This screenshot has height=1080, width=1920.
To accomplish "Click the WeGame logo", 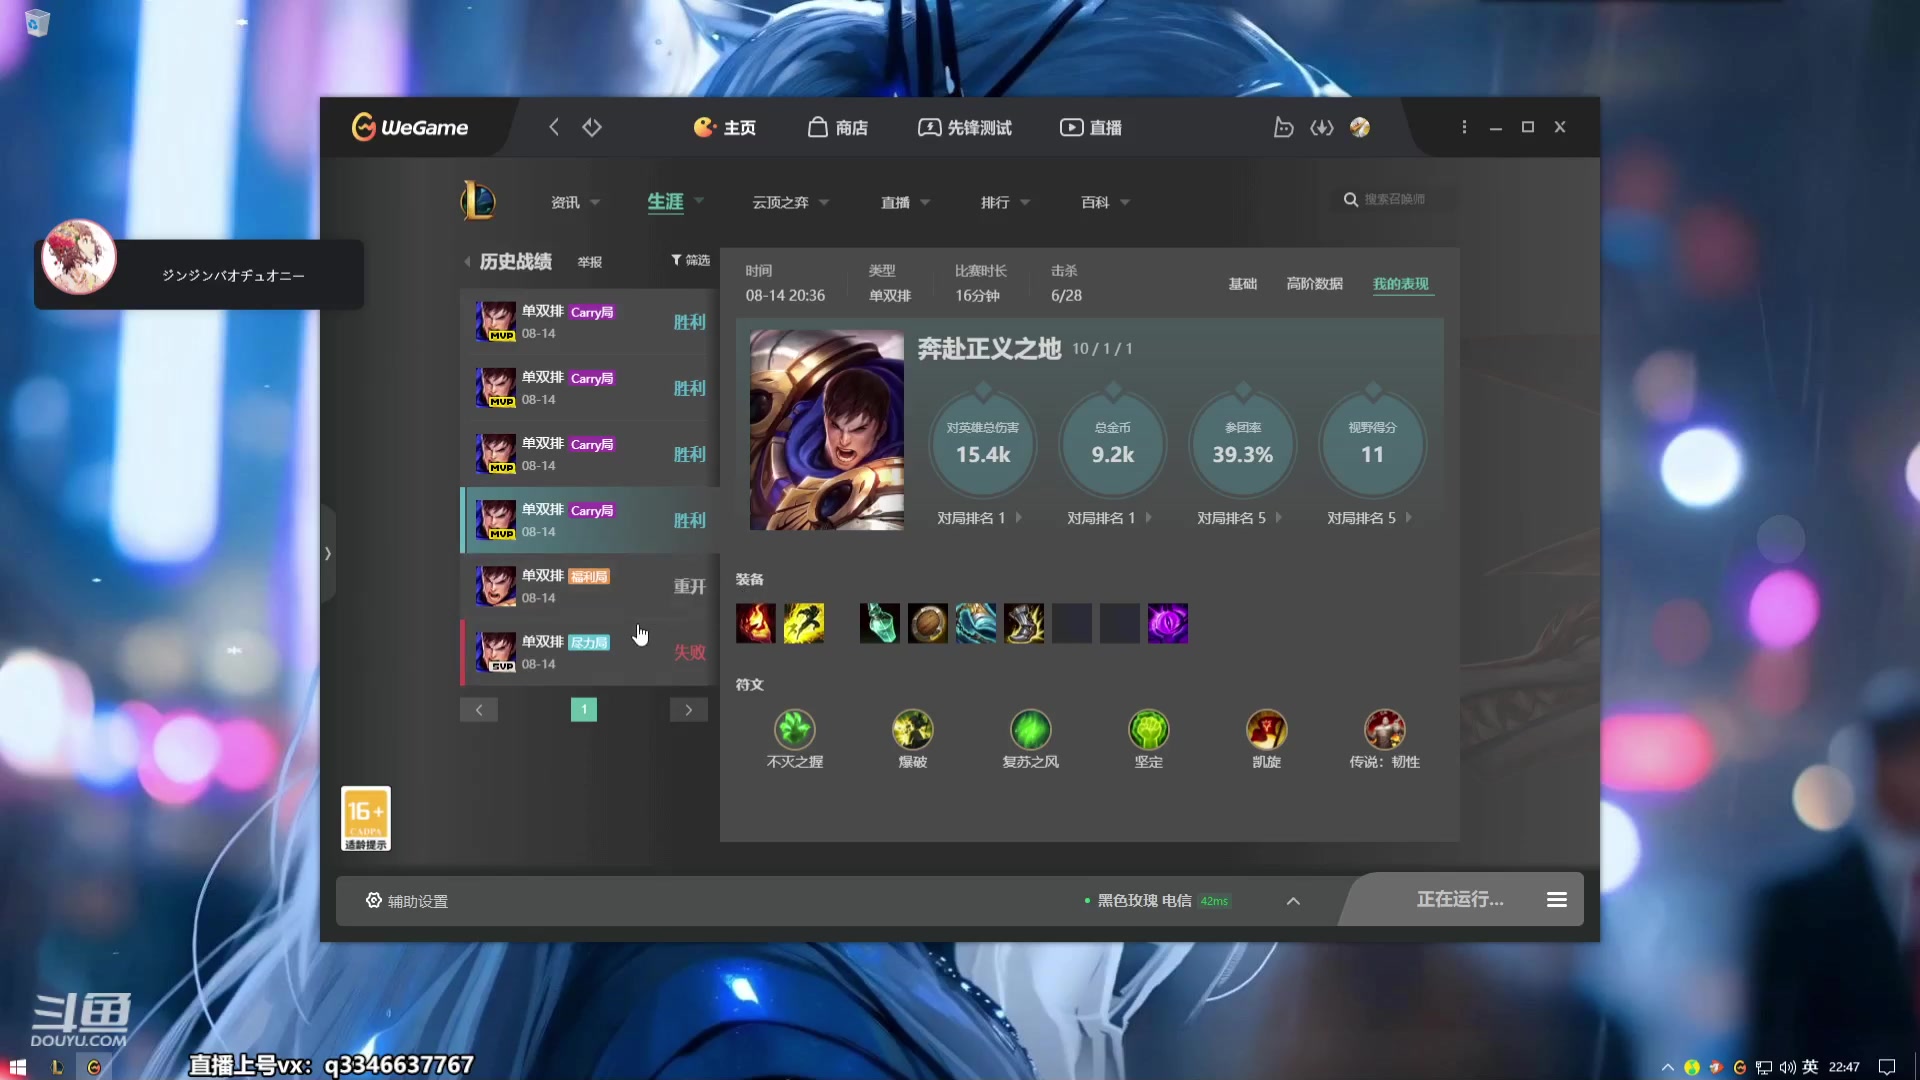I will [x=410, y=127].
